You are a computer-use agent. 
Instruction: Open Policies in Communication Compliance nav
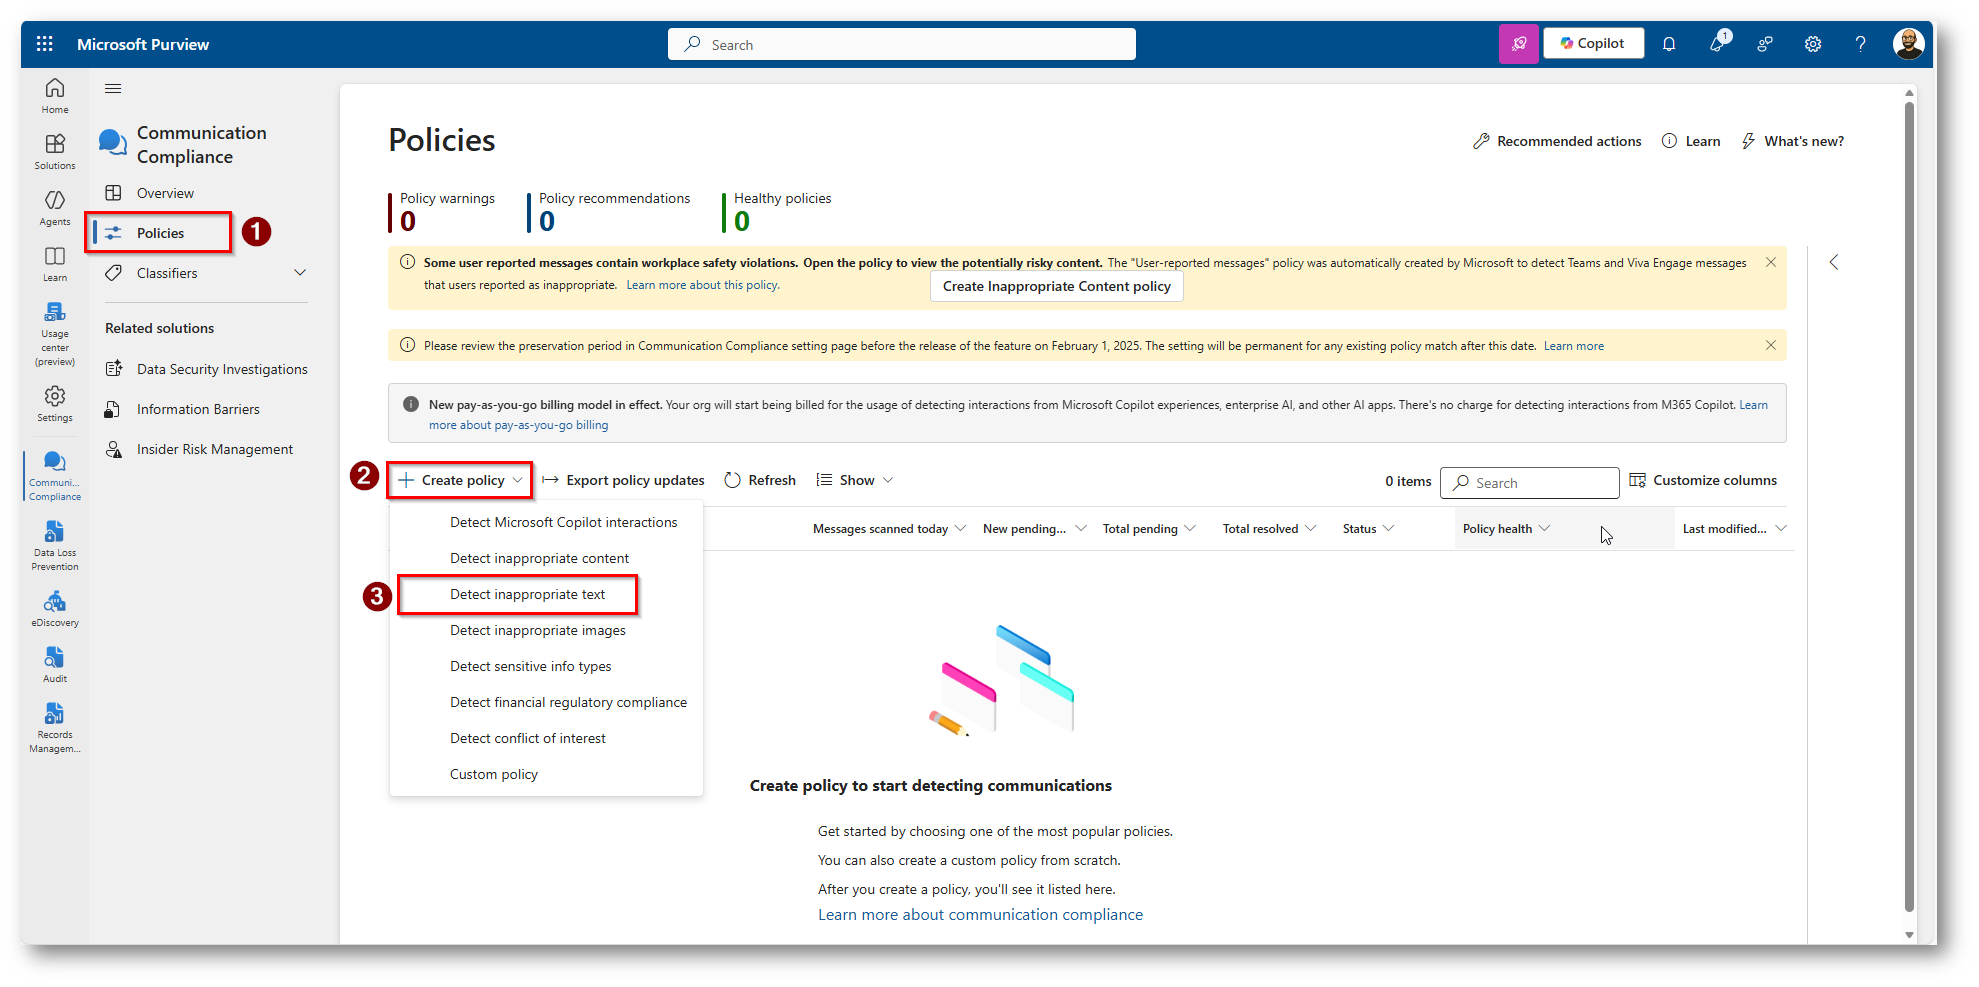click(160, 233)
